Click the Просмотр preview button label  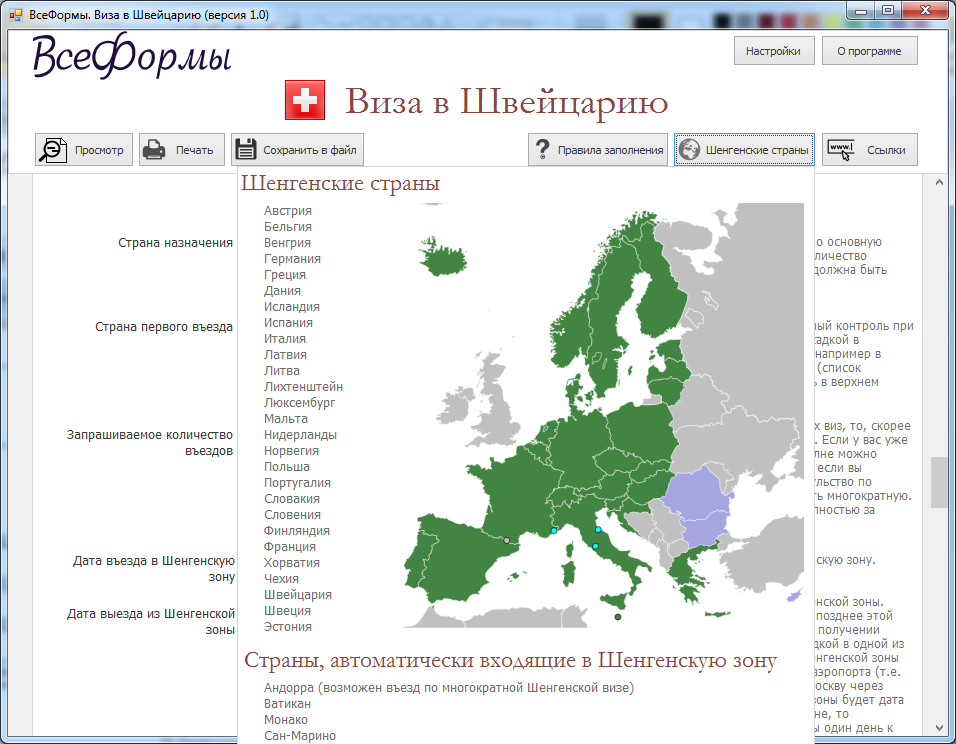click(99, 150)
